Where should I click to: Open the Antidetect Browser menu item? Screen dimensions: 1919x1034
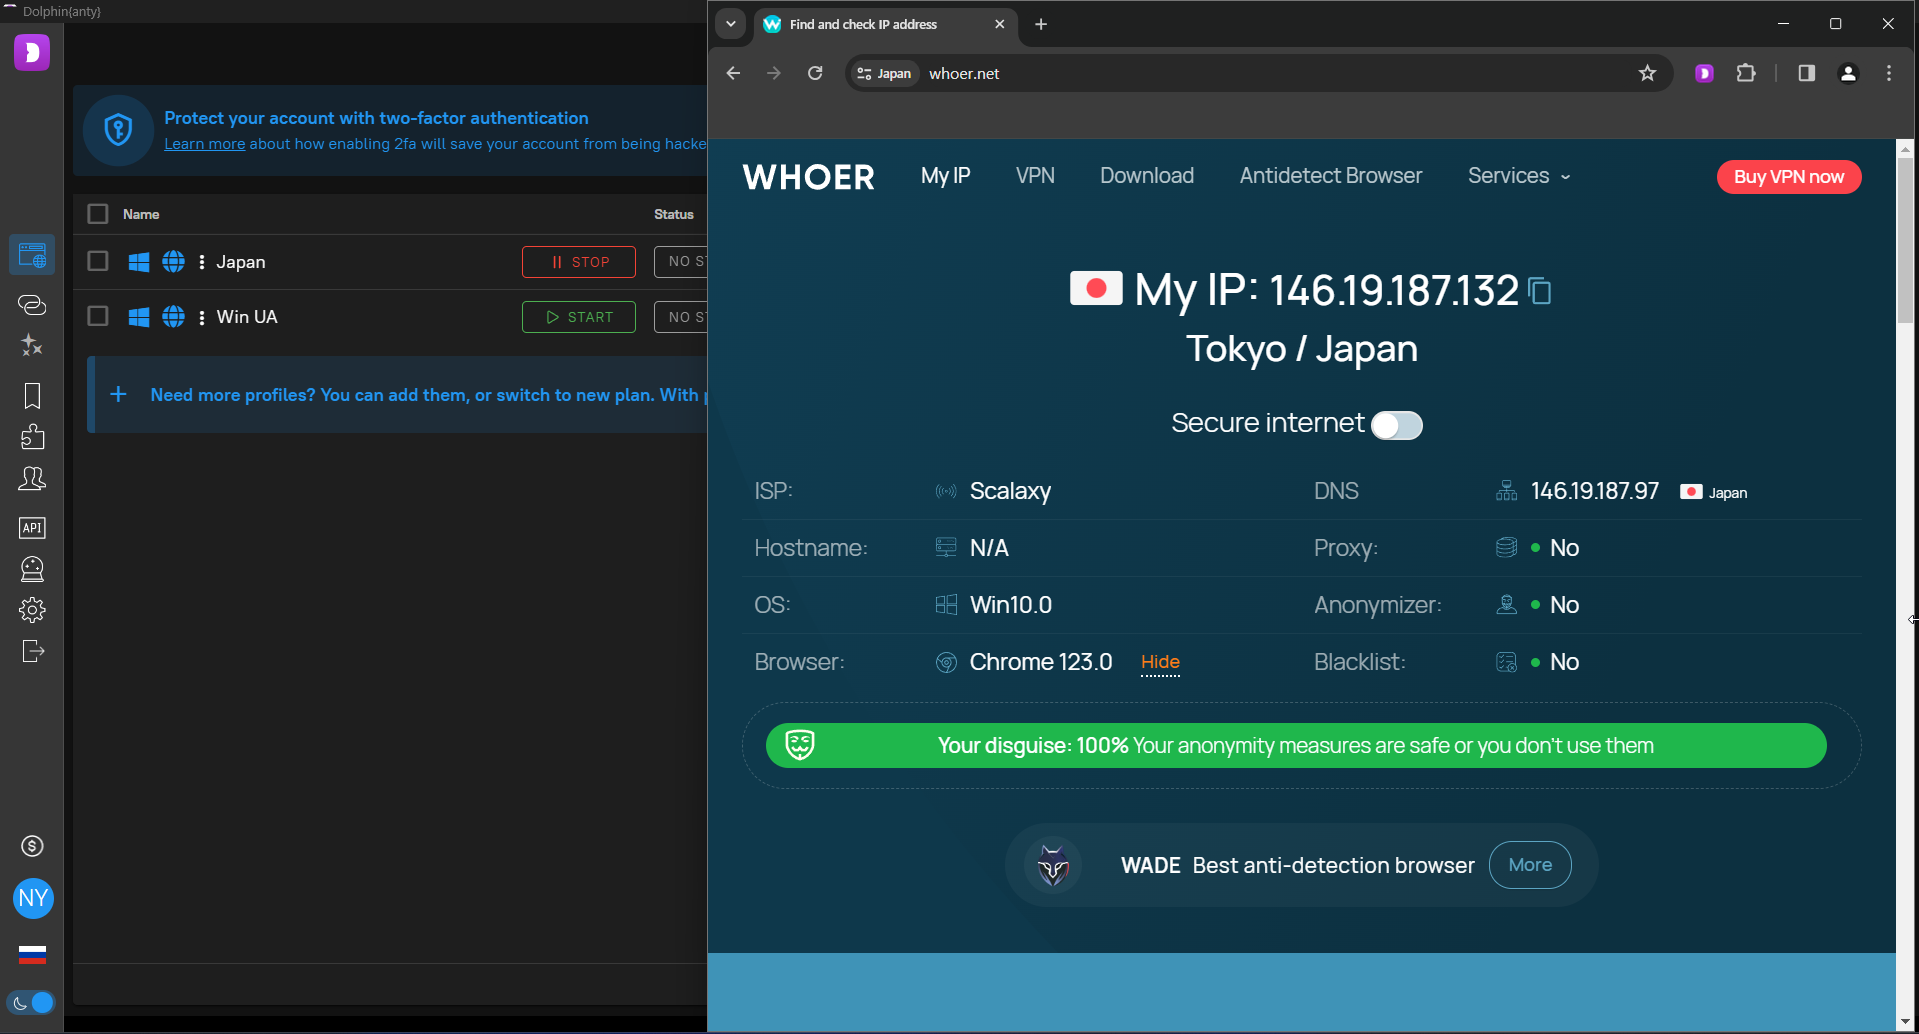coord(1330,176)
